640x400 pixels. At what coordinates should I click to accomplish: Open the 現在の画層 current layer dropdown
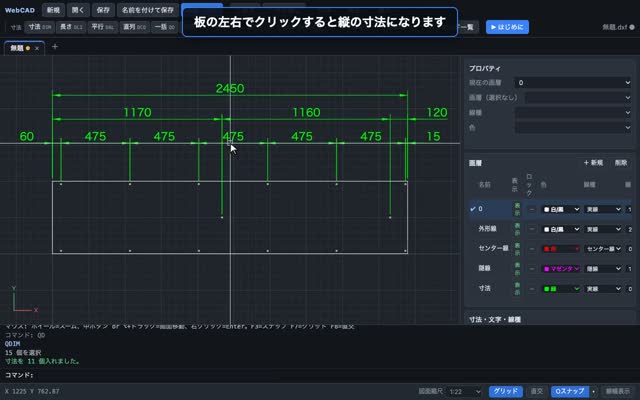coord(573,83)
